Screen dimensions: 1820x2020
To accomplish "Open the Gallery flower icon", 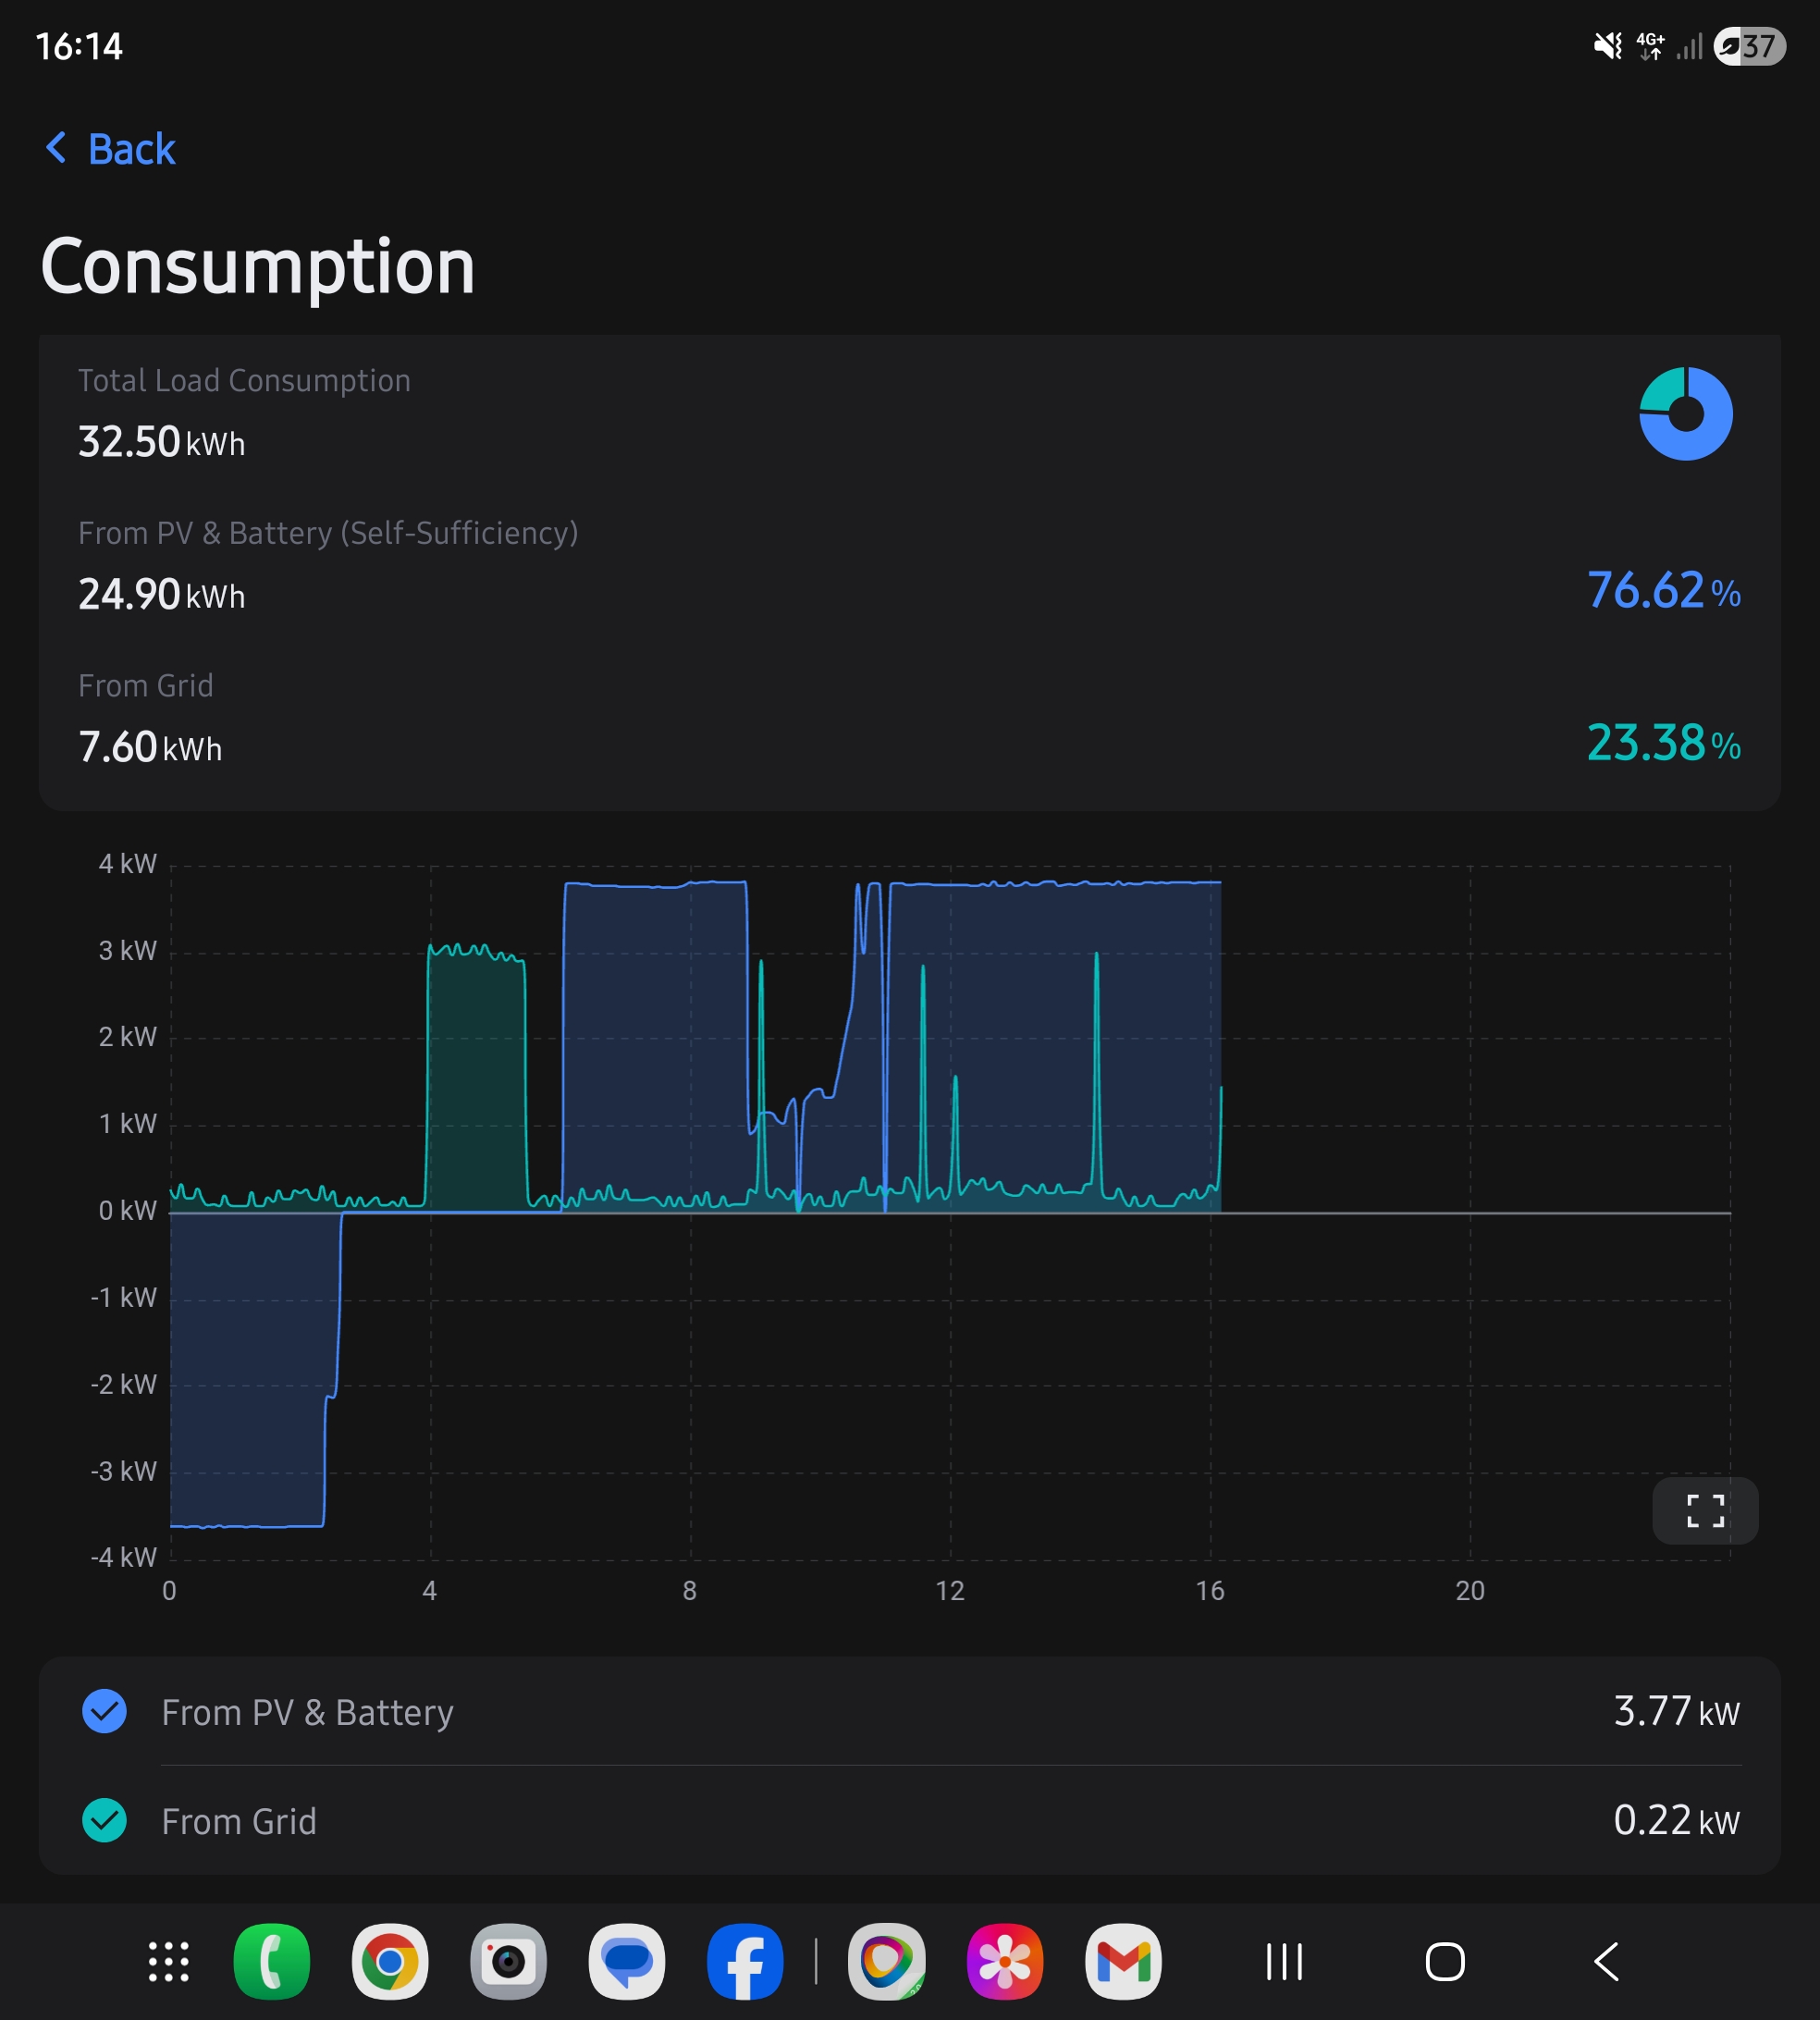I will click(x=1005, y=1961).
